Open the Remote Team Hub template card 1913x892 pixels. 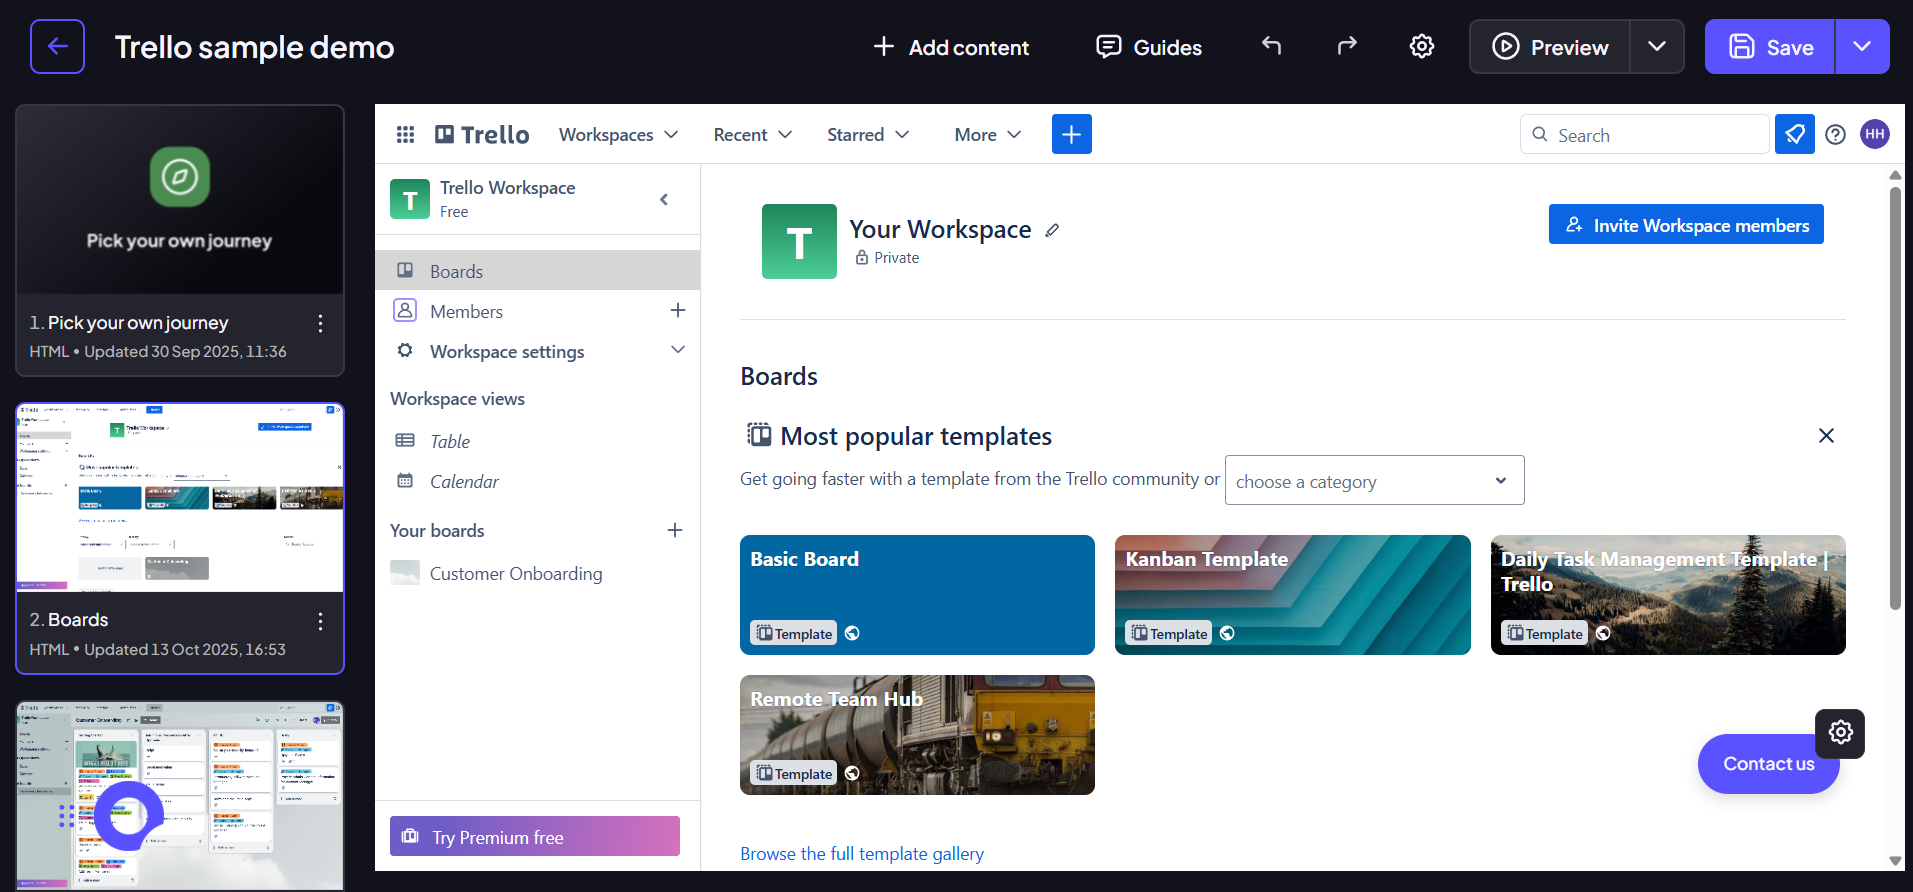coord(917,735)
